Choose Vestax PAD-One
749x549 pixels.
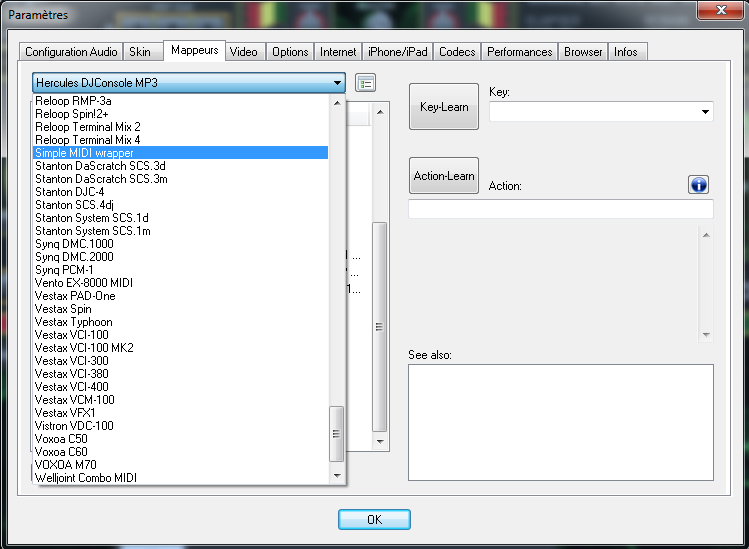pyautogui.click(x=181, y=296)
